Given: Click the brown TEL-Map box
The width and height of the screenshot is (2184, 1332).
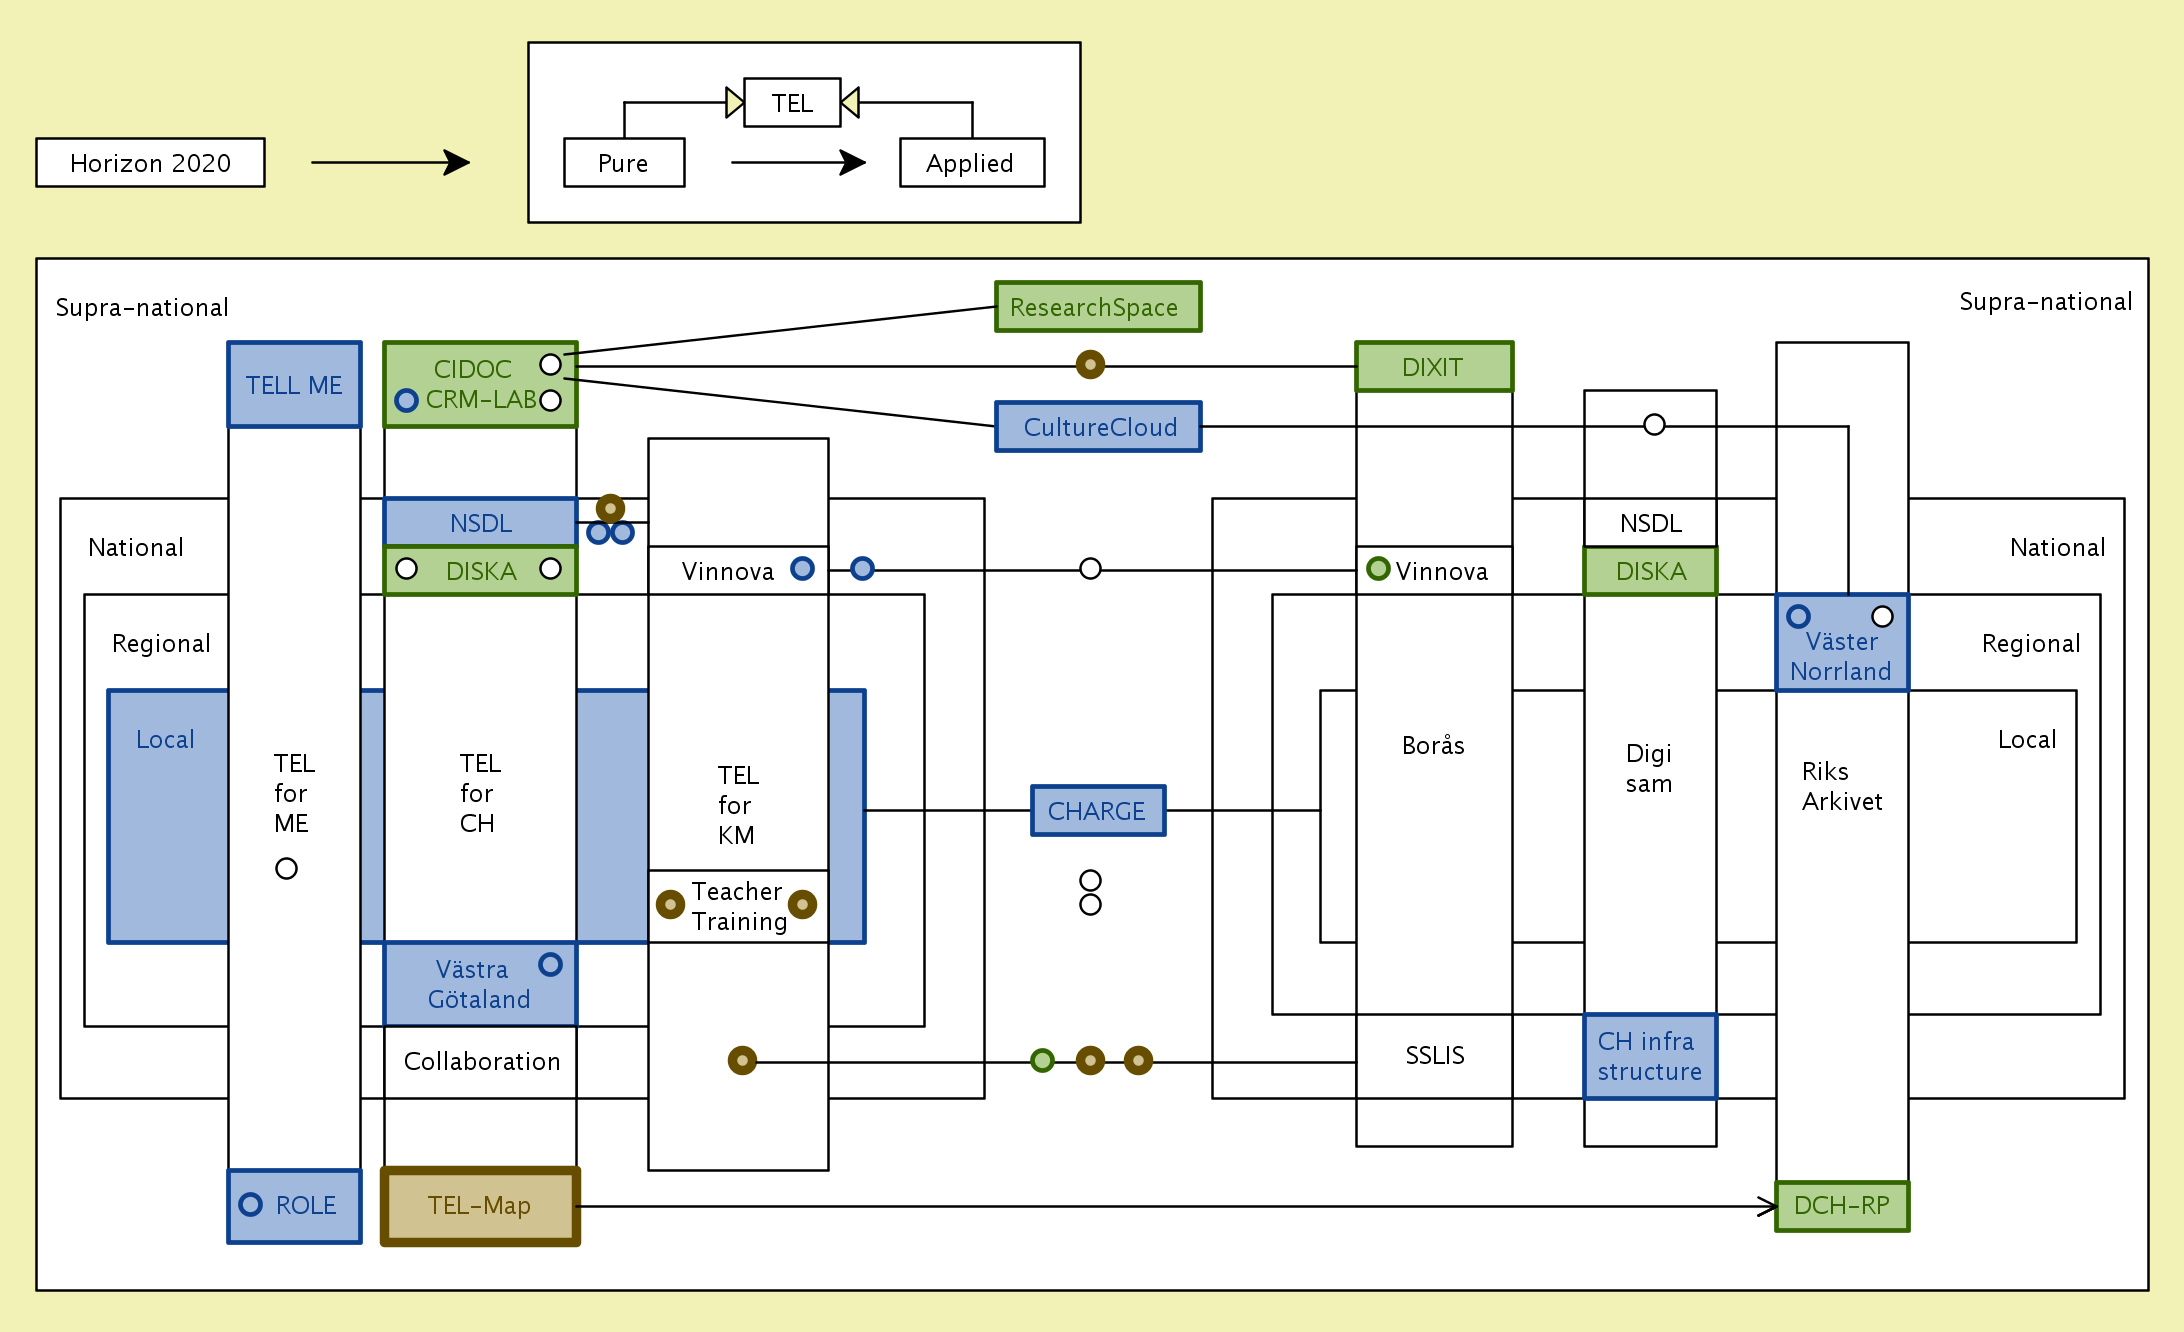Looking at the screenshot, I should tap(480, 1206).
